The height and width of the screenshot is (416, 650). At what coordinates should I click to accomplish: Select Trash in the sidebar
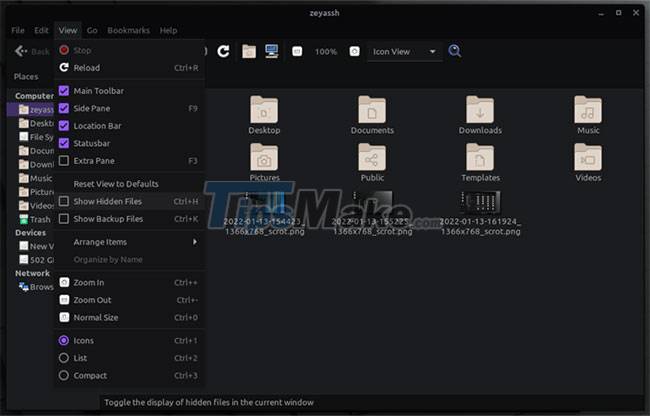click(35, 219)
